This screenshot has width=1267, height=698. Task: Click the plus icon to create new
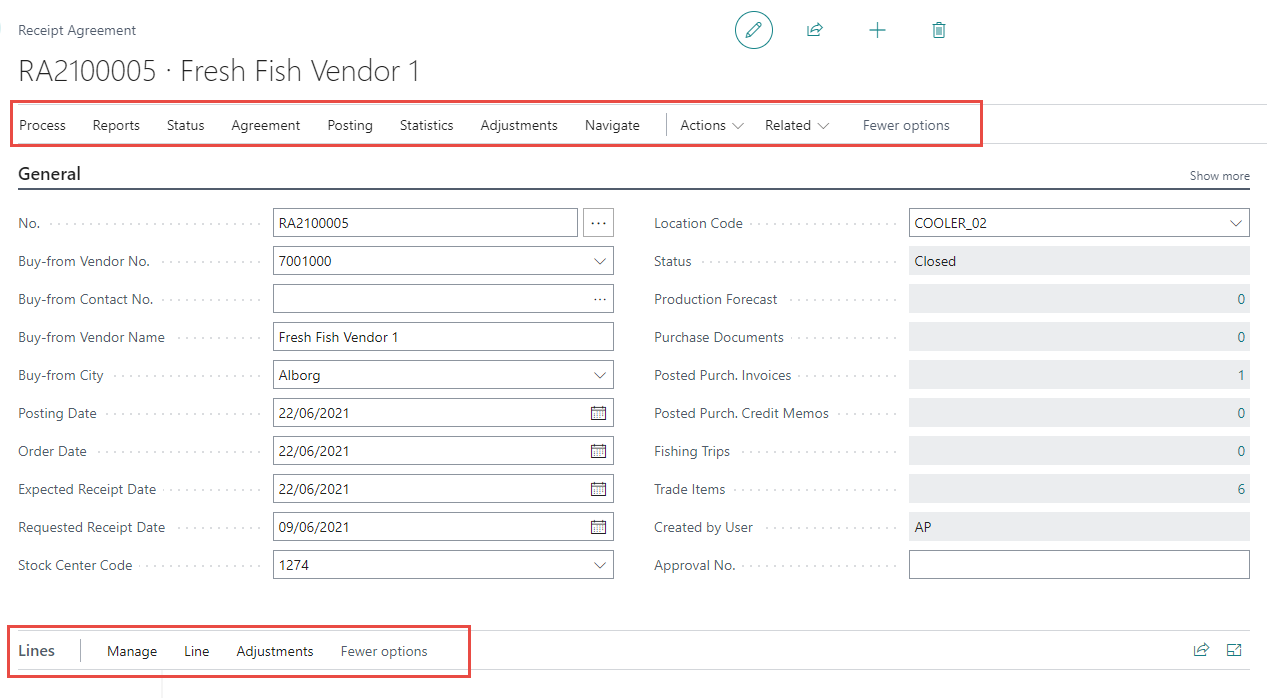point(877,30)
